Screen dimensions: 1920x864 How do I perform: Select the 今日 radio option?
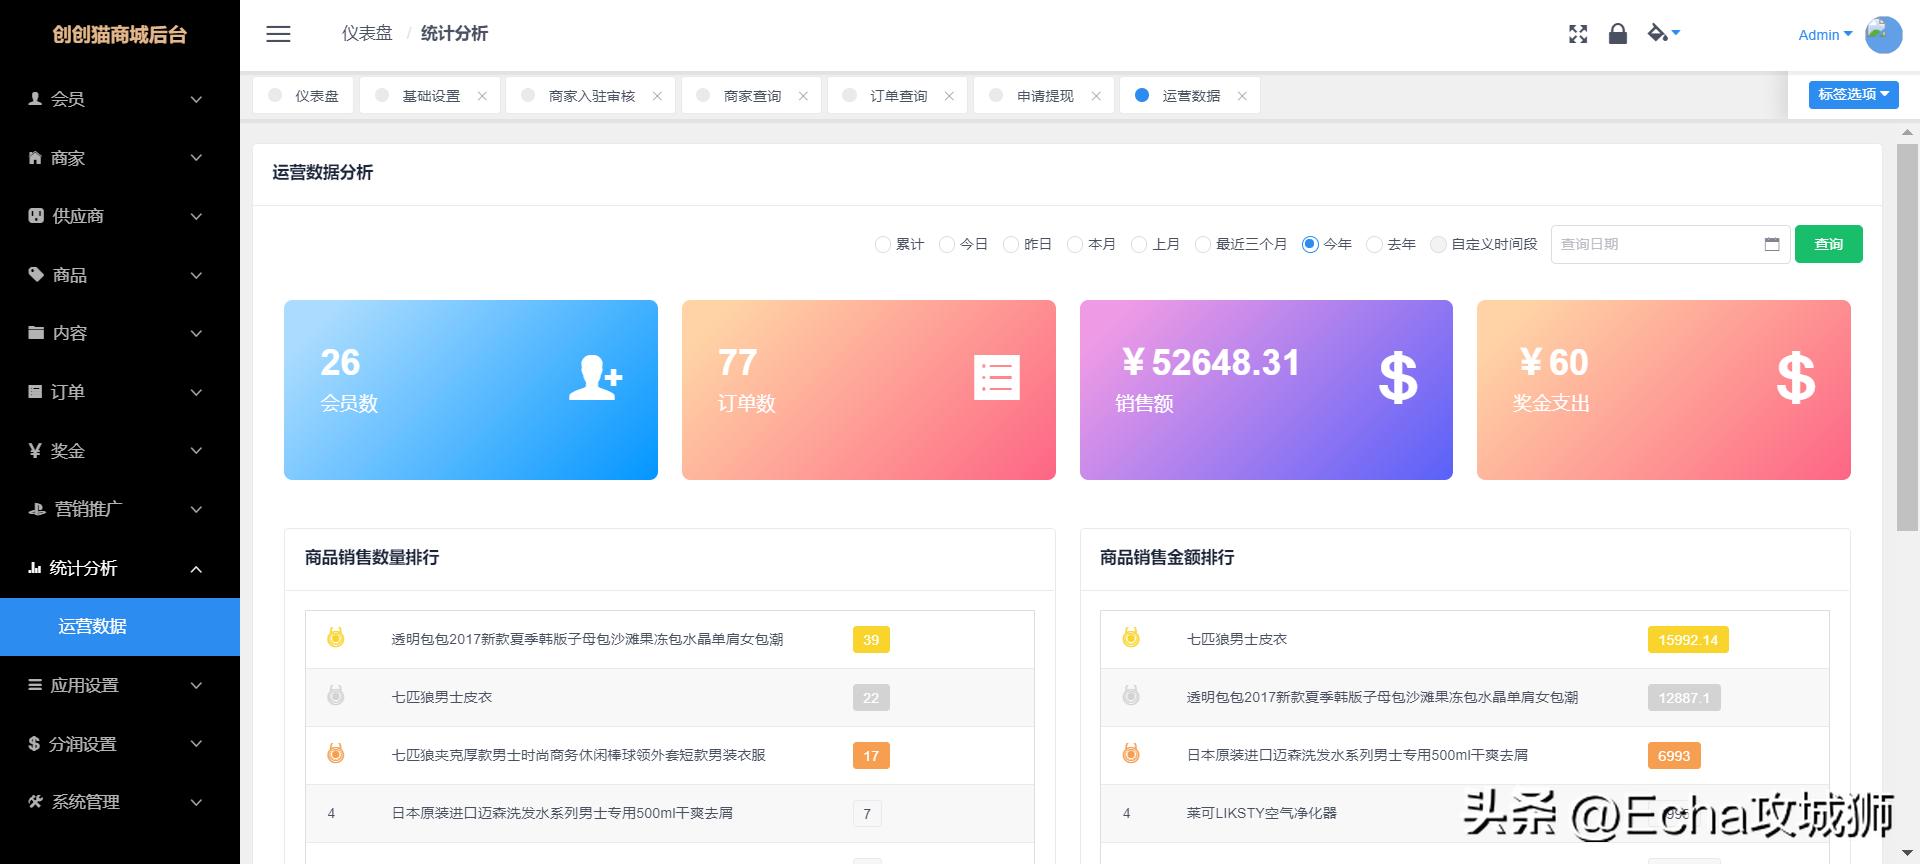coord(946,244)
